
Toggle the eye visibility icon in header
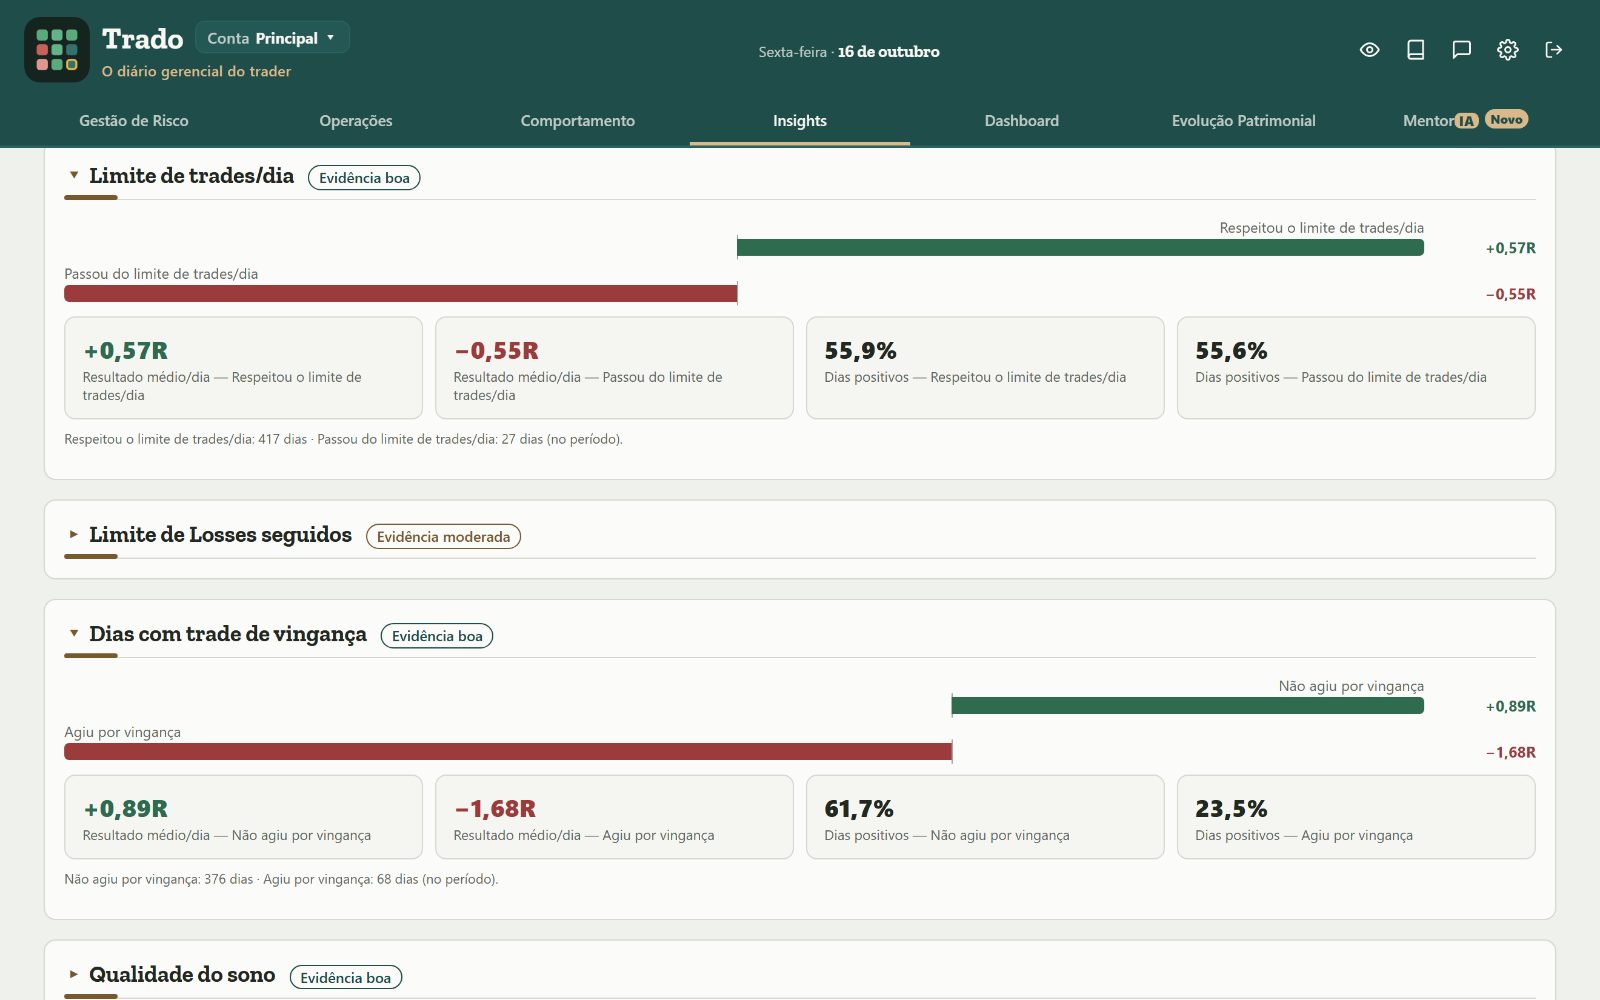1370,50
